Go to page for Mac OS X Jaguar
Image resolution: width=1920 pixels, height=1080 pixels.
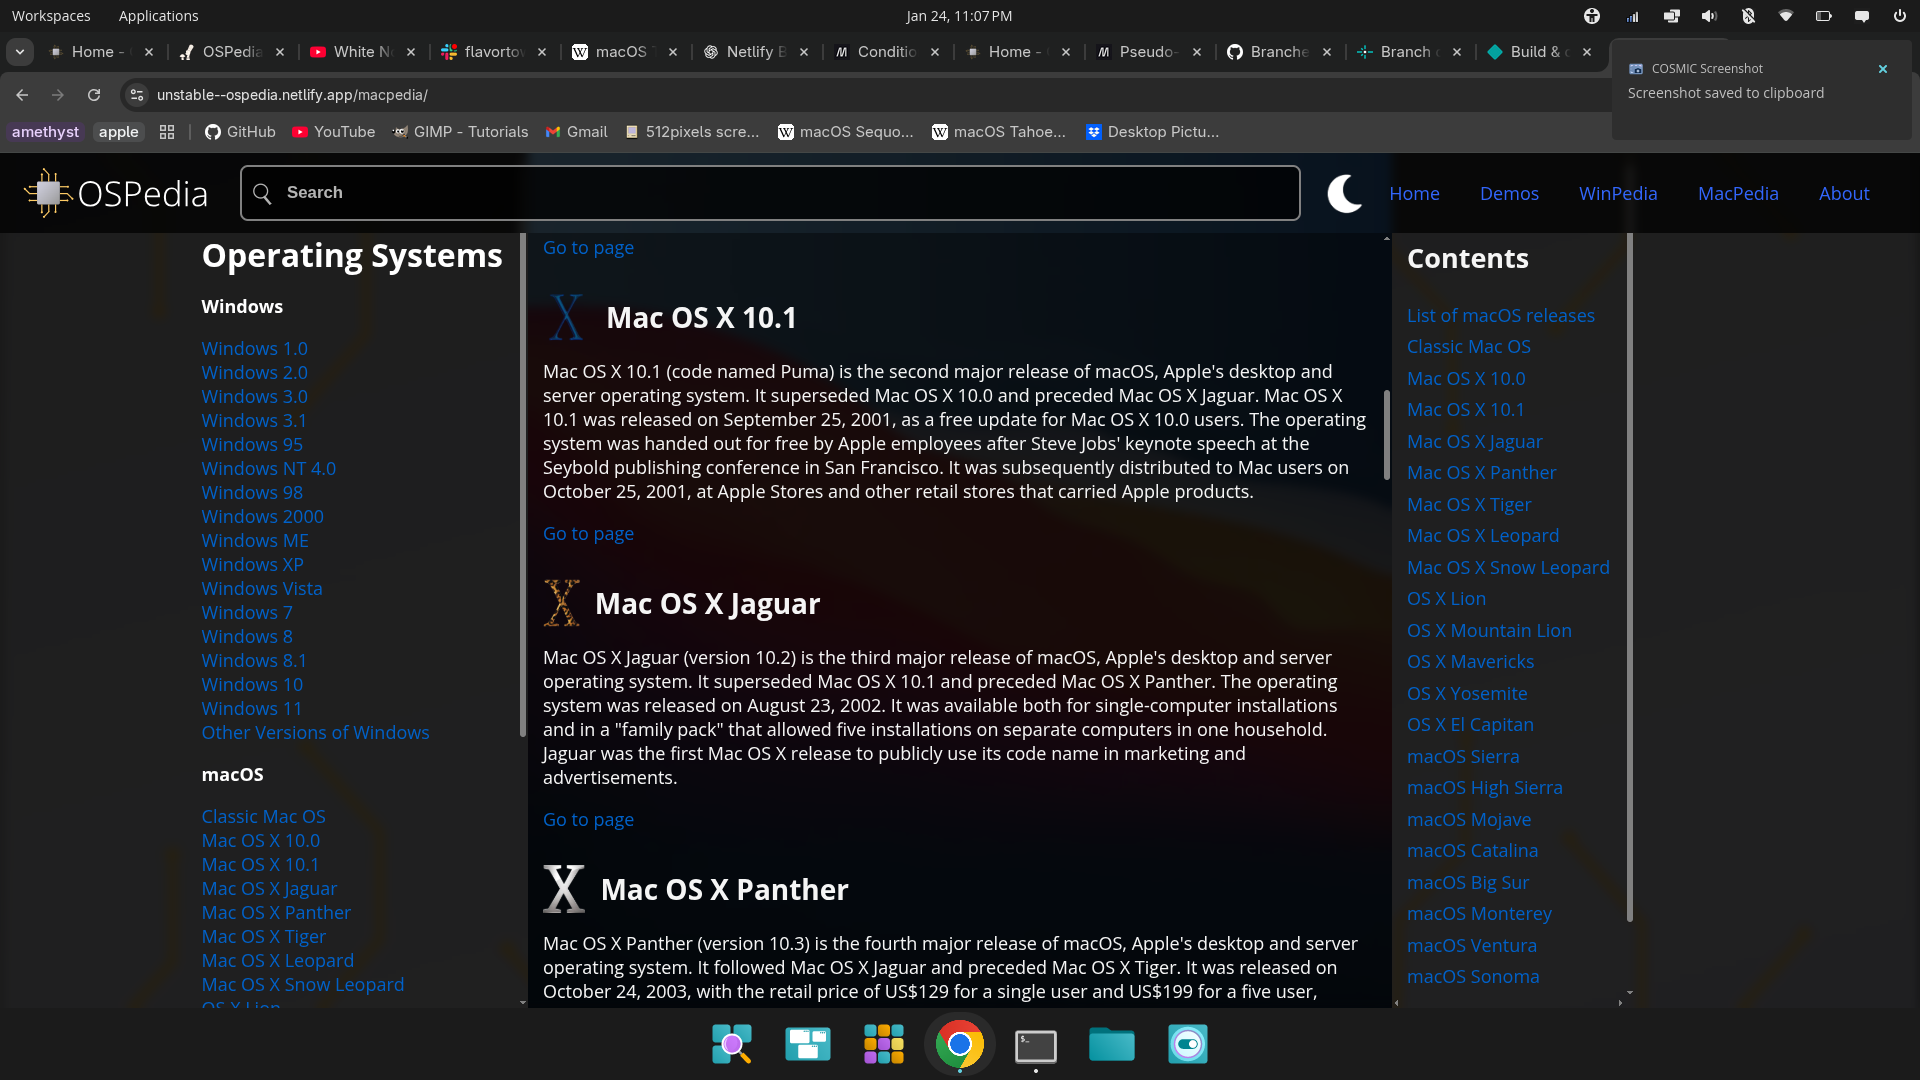point(588,819)
